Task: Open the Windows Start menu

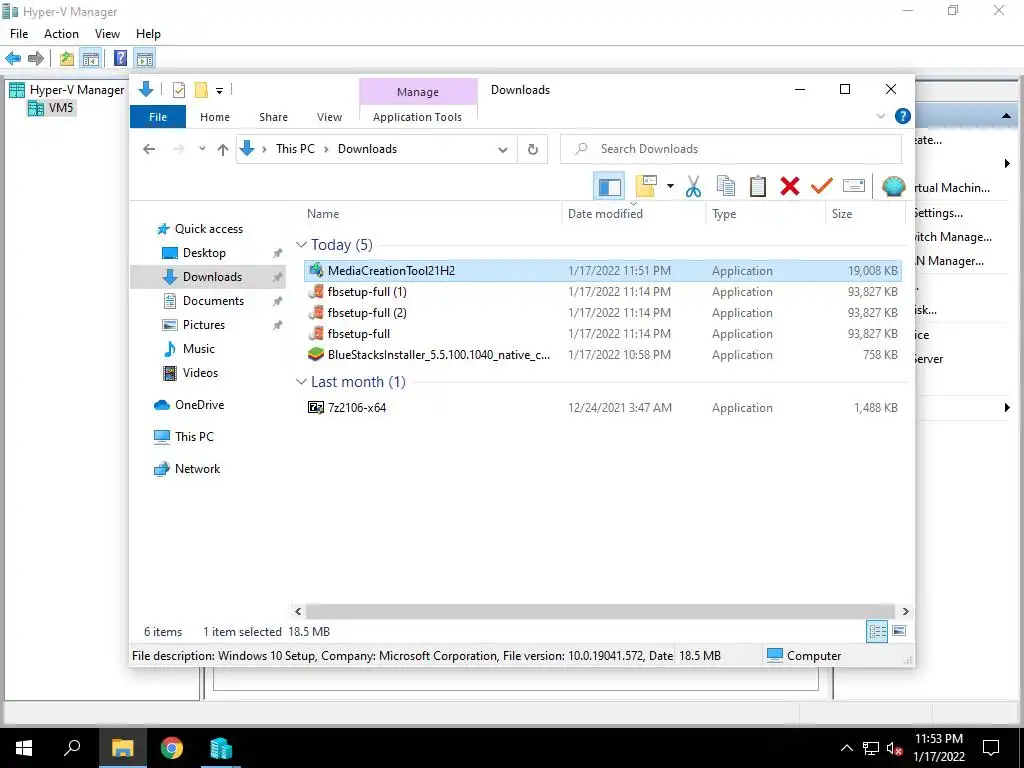Action: click(24, 748)
